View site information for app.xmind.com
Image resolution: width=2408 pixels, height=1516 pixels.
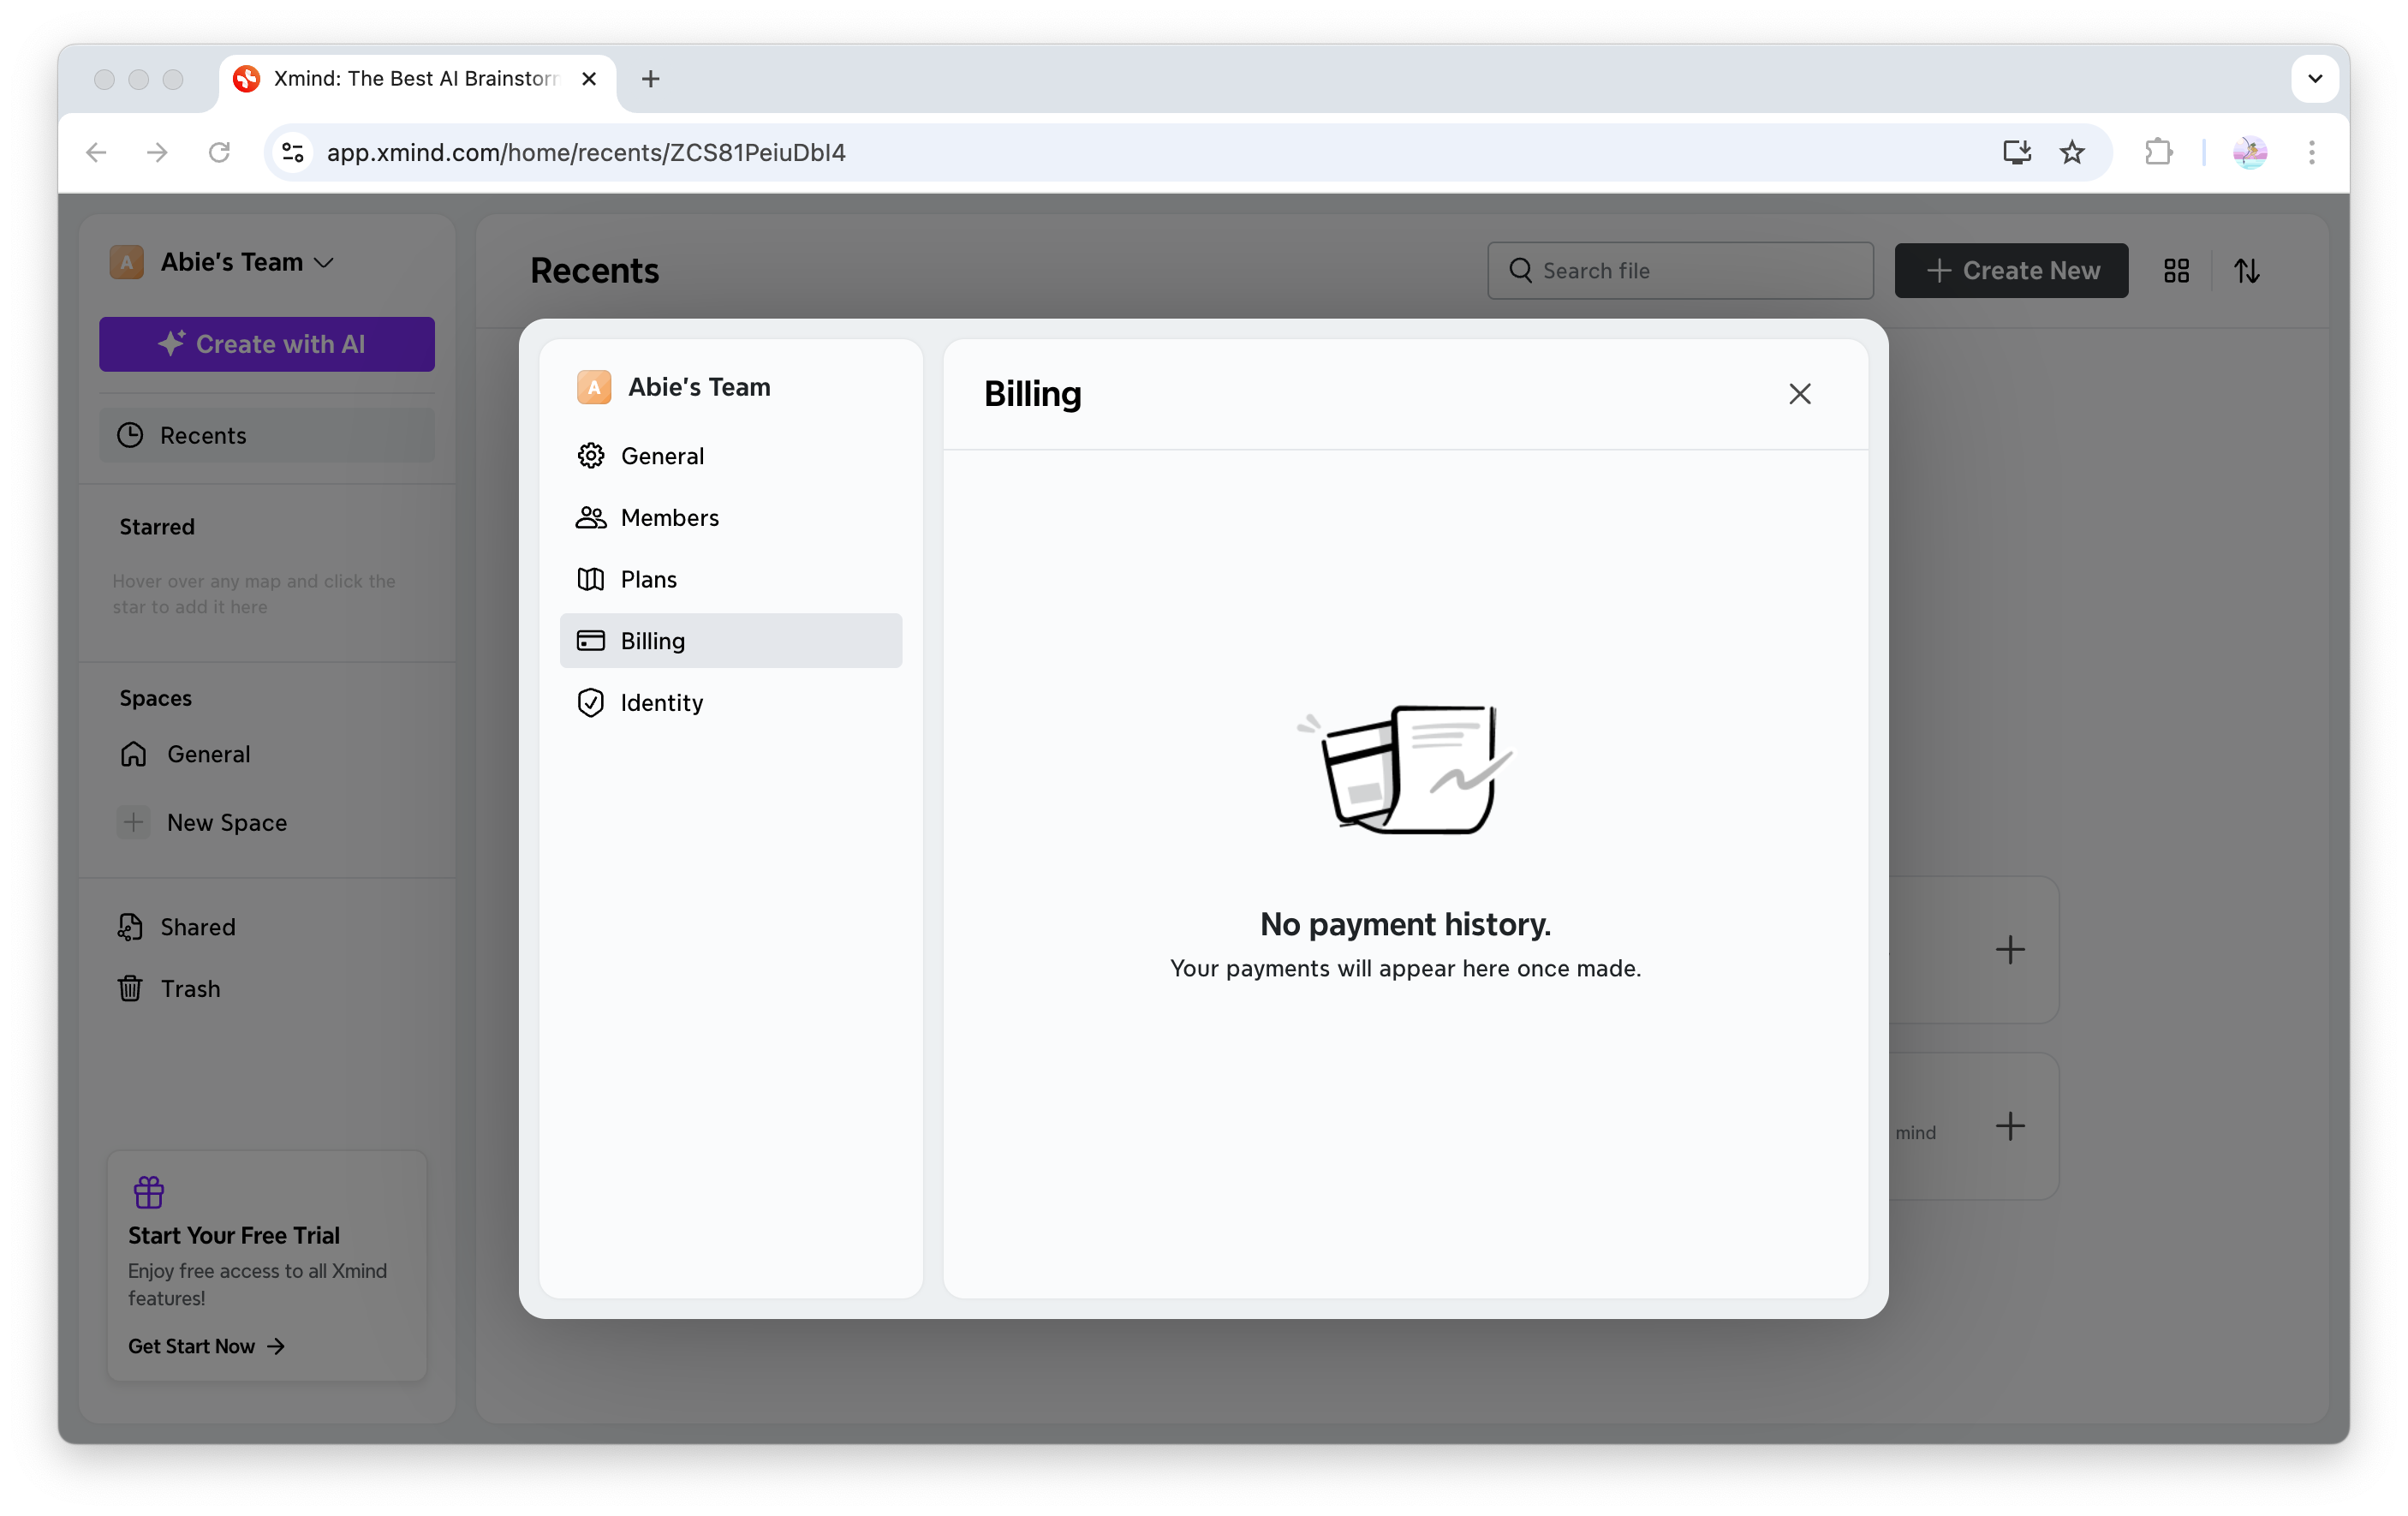pos(292,152)
